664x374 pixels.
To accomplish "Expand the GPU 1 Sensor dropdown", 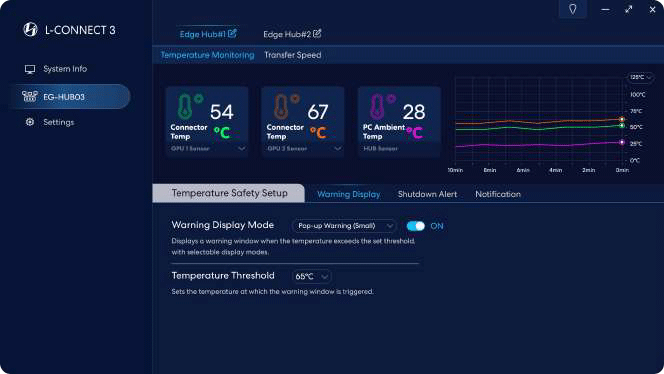I will [241, 149].
